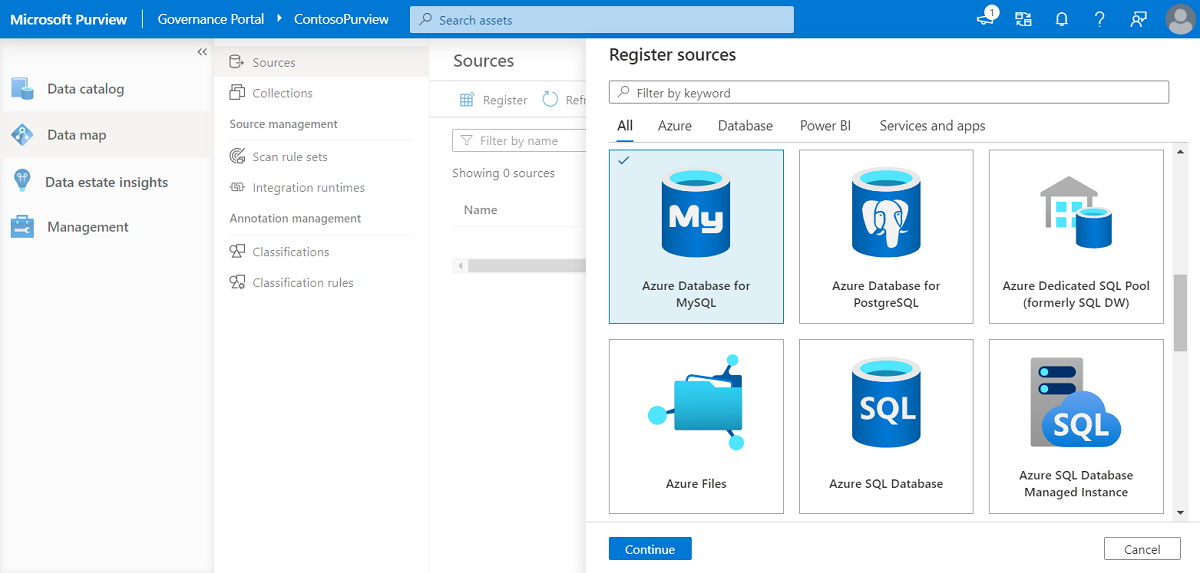This screenshot has height=573, width=1200.
Task: Deselect the checked Azure Database for MySQL tile
Action: [696, 237]
